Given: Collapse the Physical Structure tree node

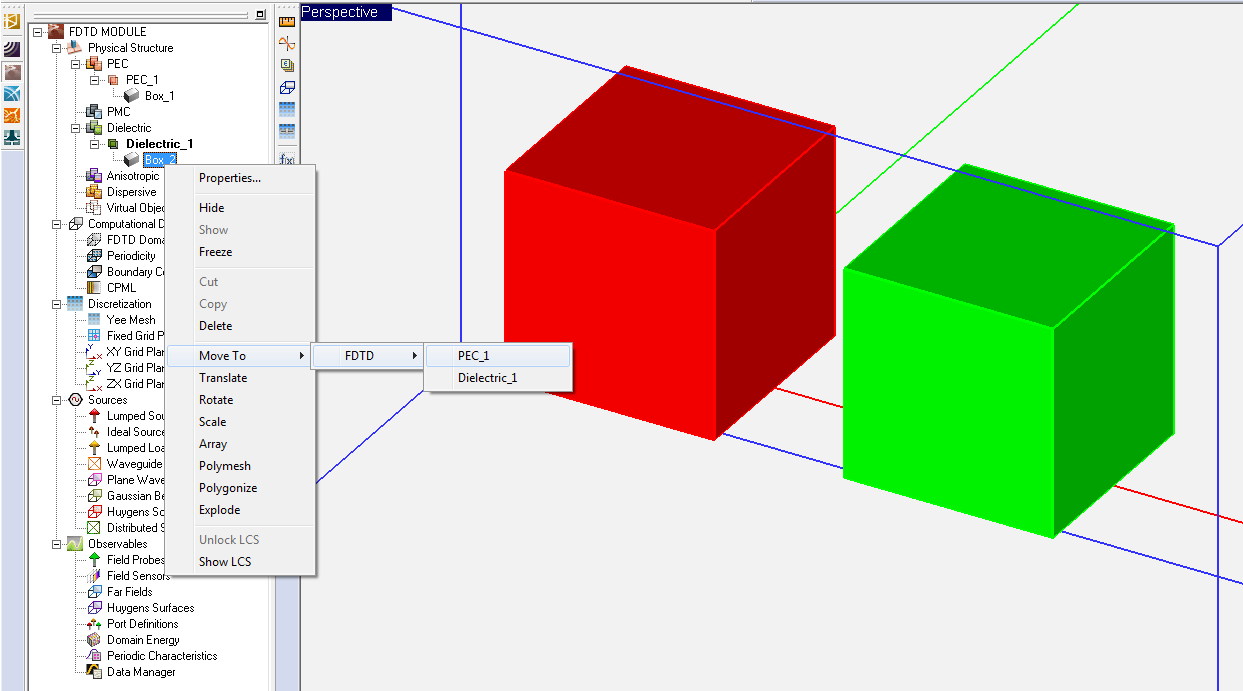Looking at the screenshot, I should click(57, 48).
